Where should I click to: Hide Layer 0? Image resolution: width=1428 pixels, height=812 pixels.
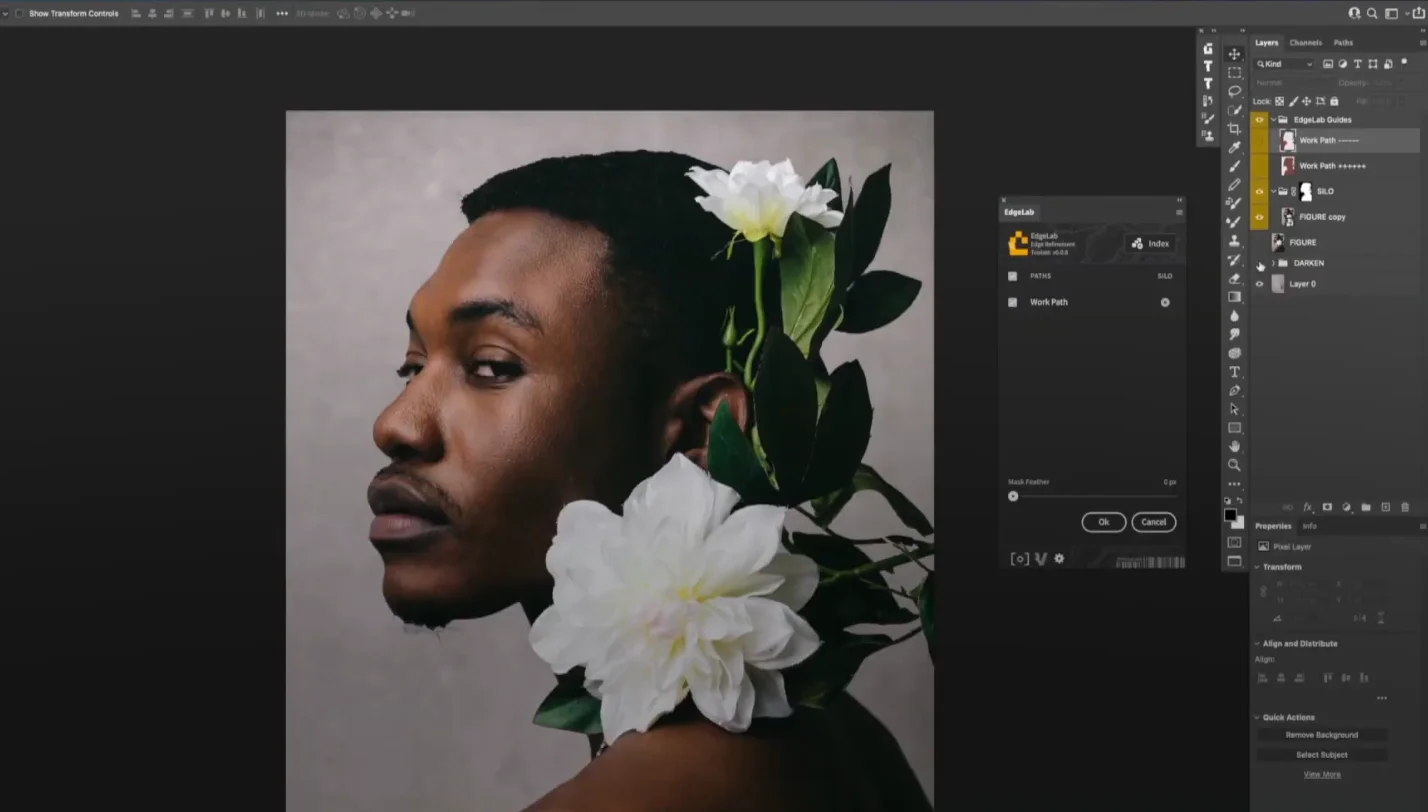pos(1259,284)
